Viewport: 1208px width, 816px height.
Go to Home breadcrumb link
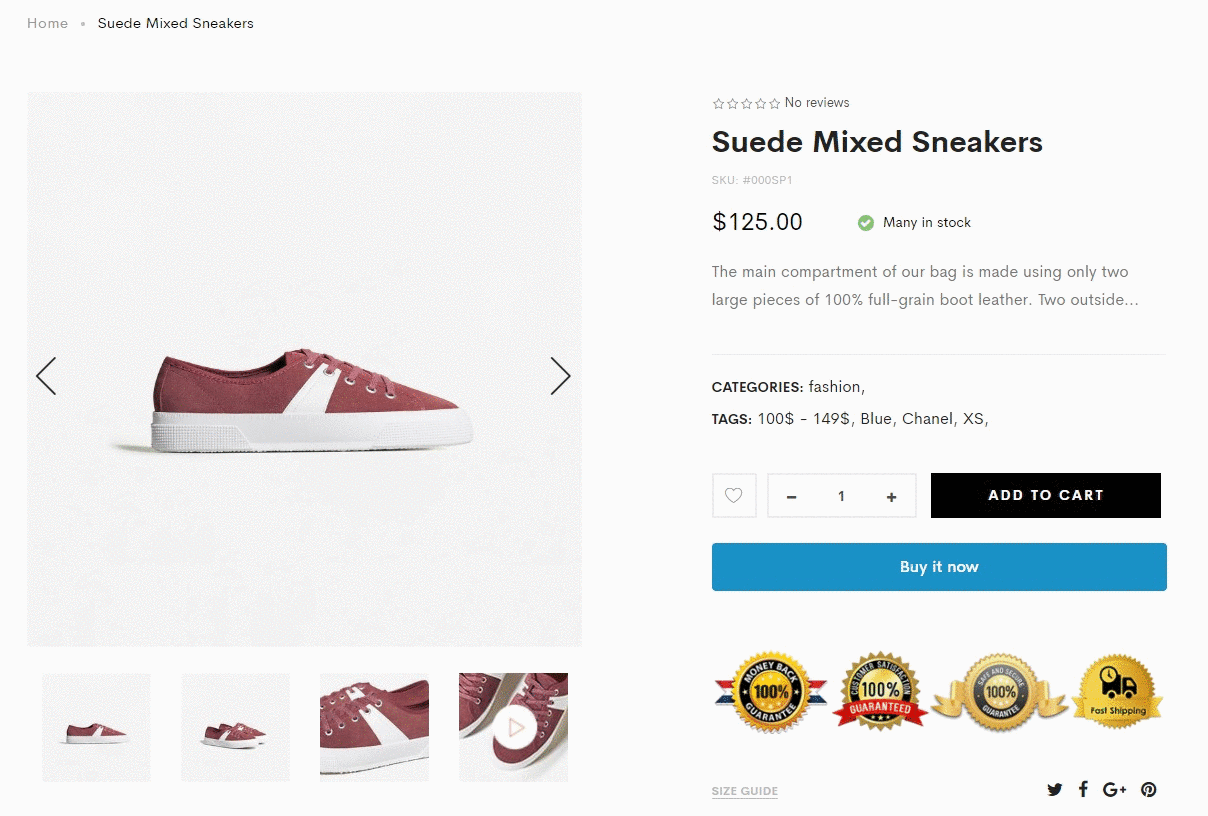[x=47, y=23]
